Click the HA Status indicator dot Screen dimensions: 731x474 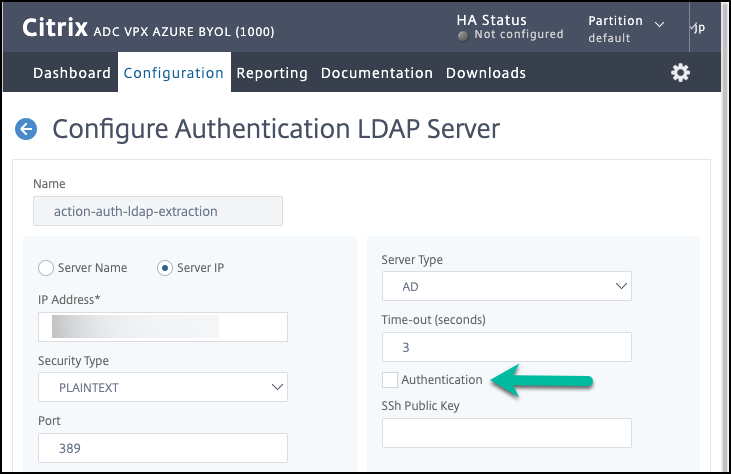click(x=463, y=35)
